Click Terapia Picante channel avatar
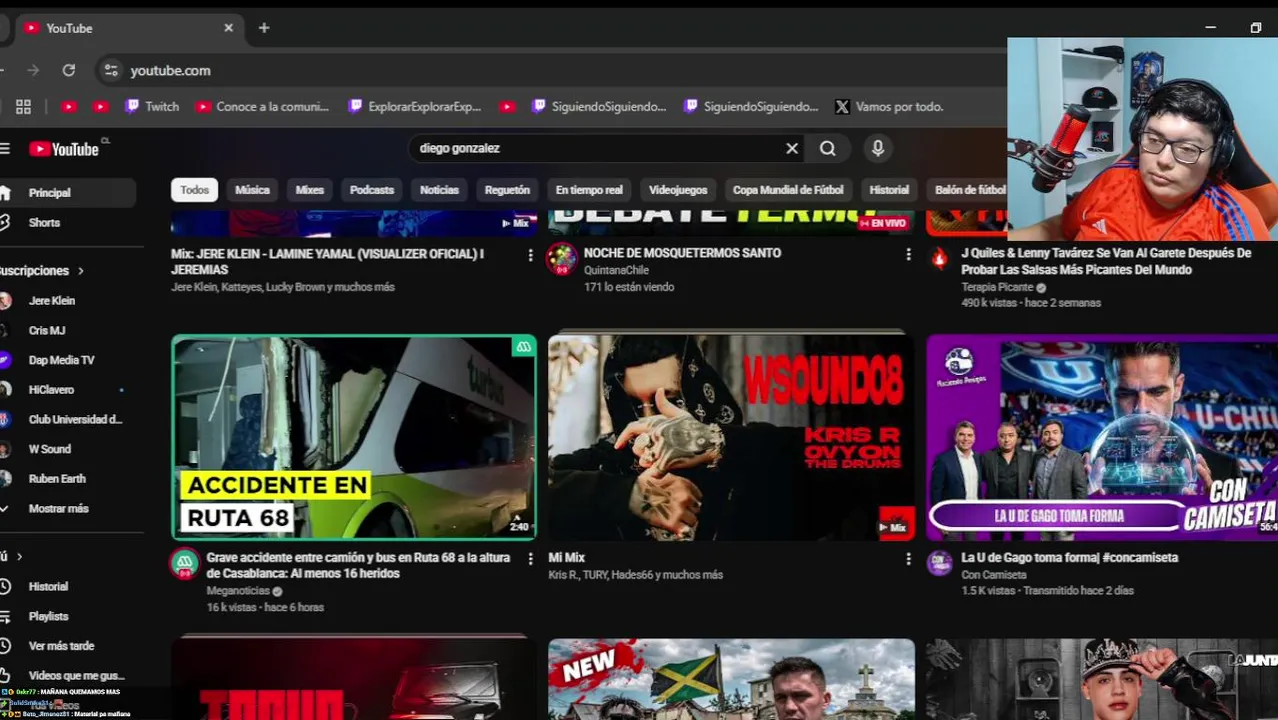 click(940, 259)
